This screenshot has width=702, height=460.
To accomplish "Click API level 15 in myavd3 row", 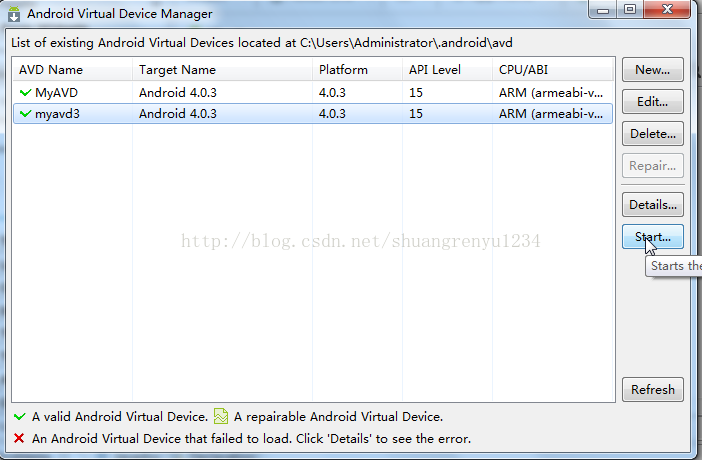I will tap(416, 114).
